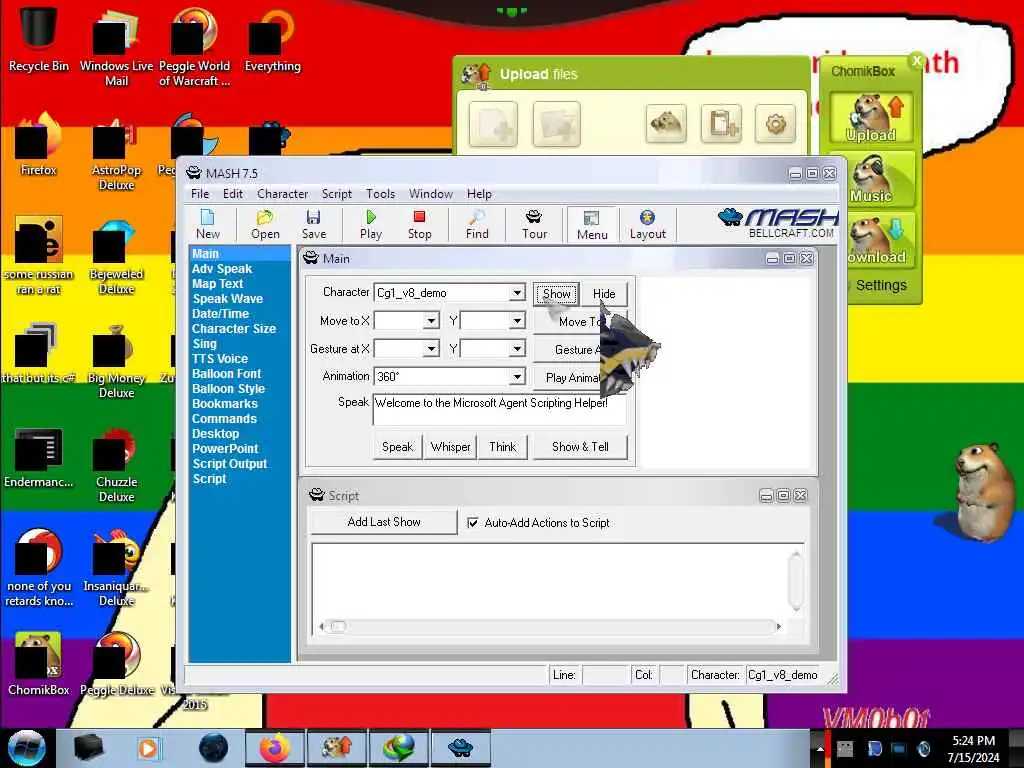Select the Firefox desktop shortcut
The height and width of the screenshot is (768, 1024).
point(38,145)
